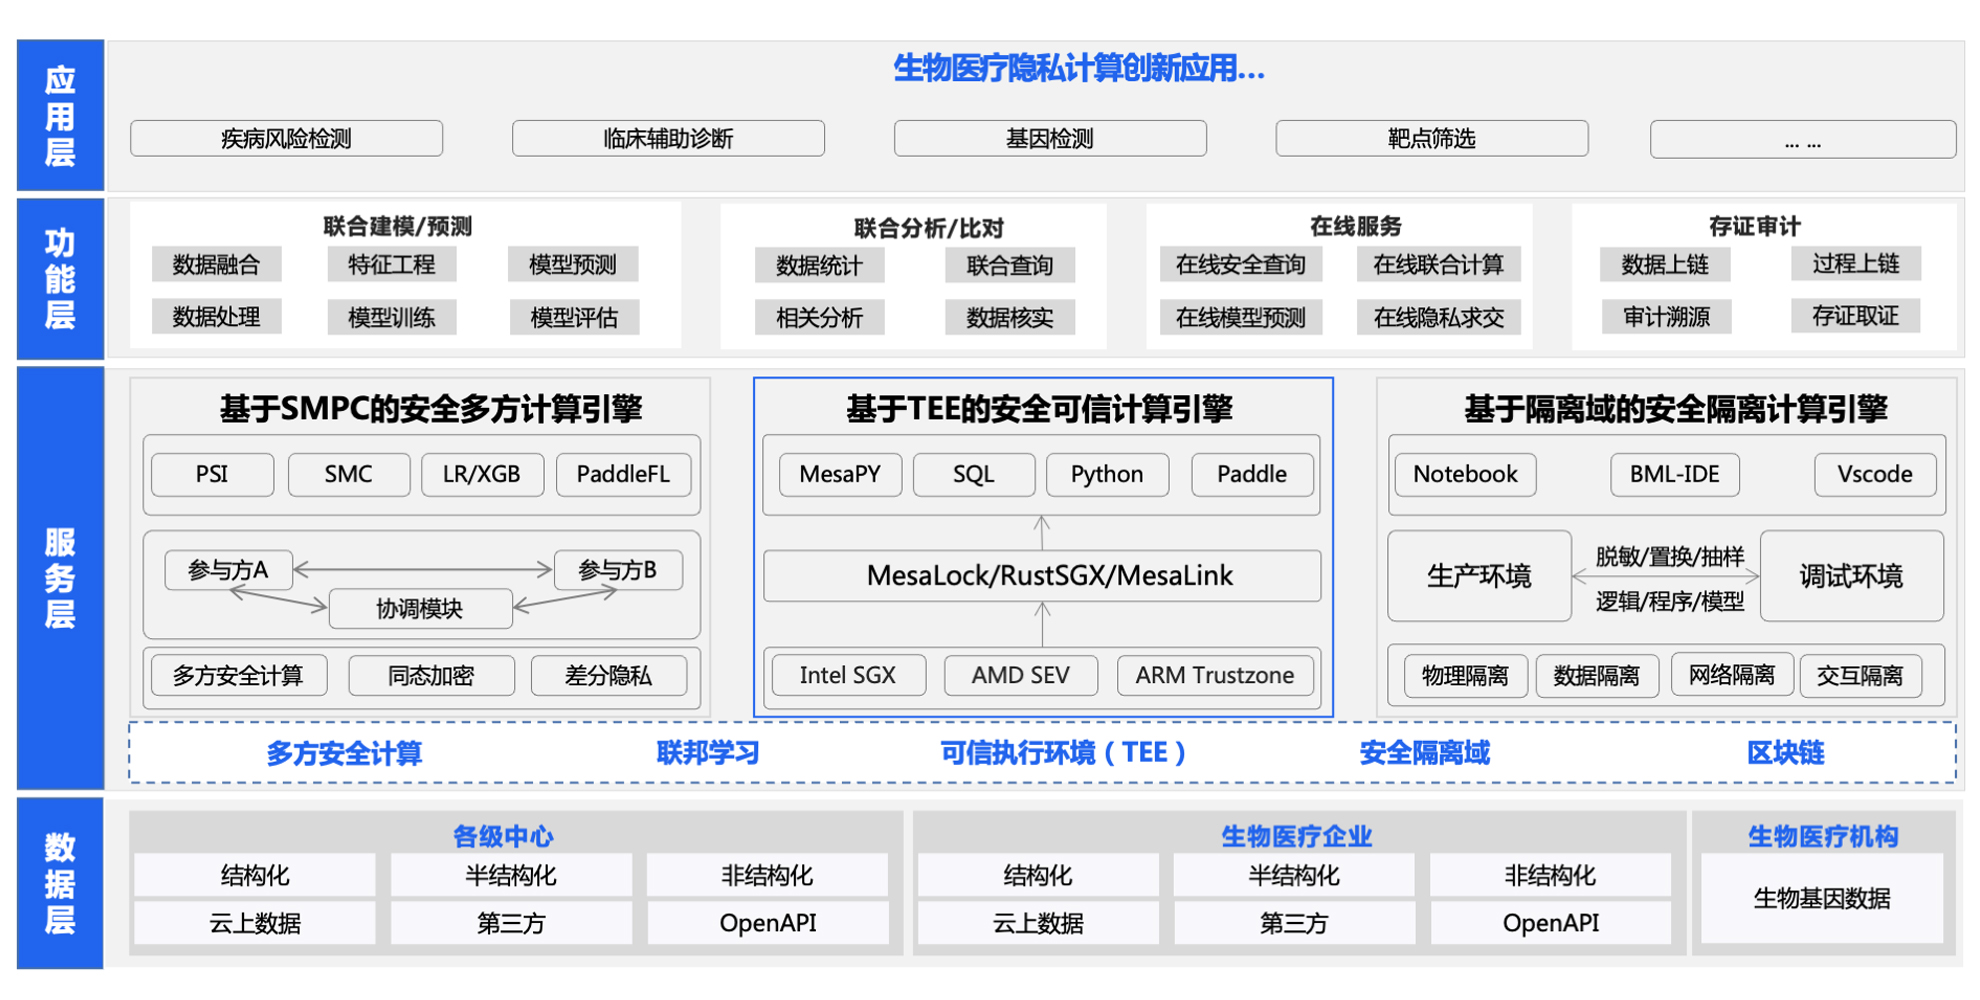
Task: Select the PSI engine icon
Action: [x=211, y=474]
